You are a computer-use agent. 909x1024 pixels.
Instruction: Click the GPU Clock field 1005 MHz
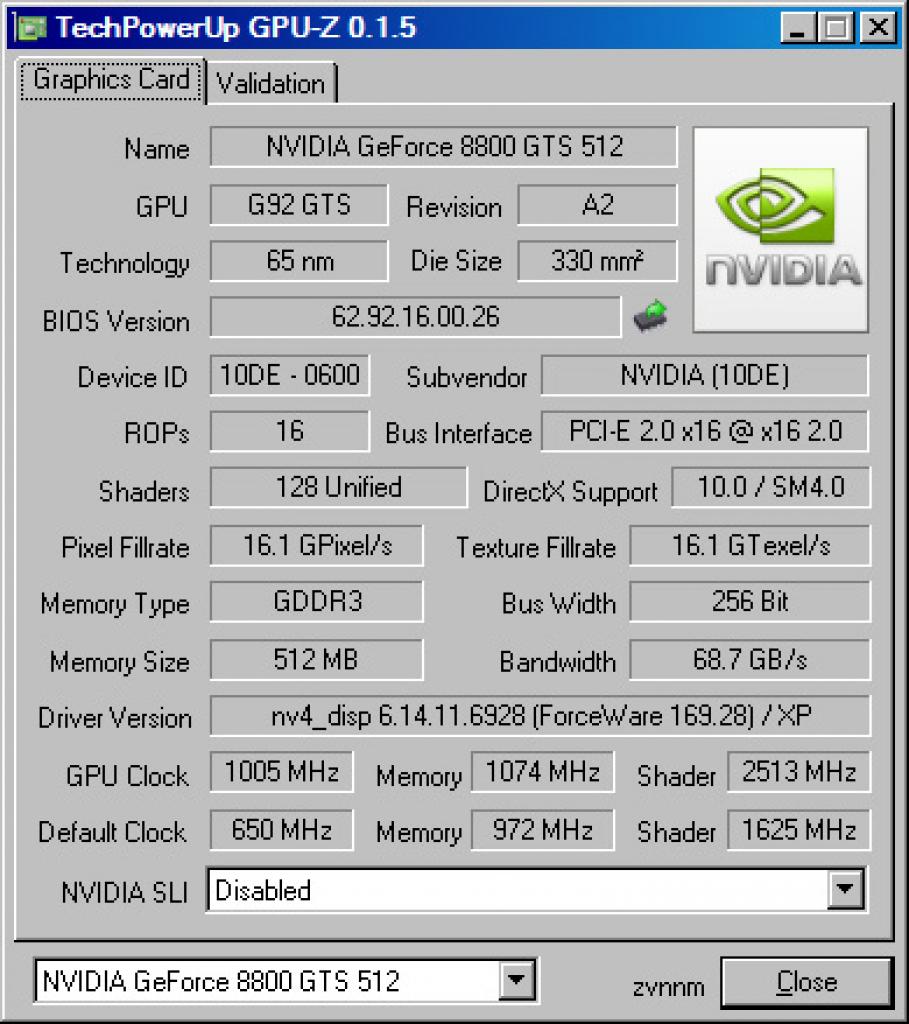pyautogui.click(x=281, y=772)
